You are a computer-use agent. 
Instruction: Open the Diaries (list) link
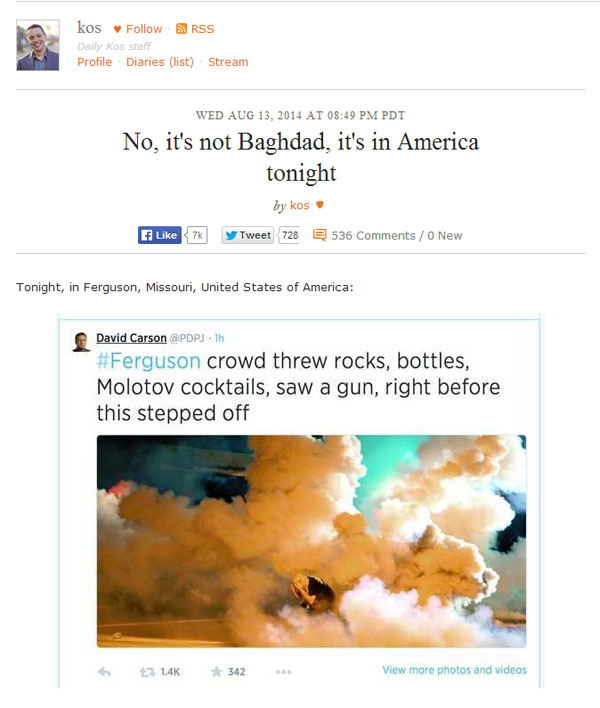click(x=160, y=62)
